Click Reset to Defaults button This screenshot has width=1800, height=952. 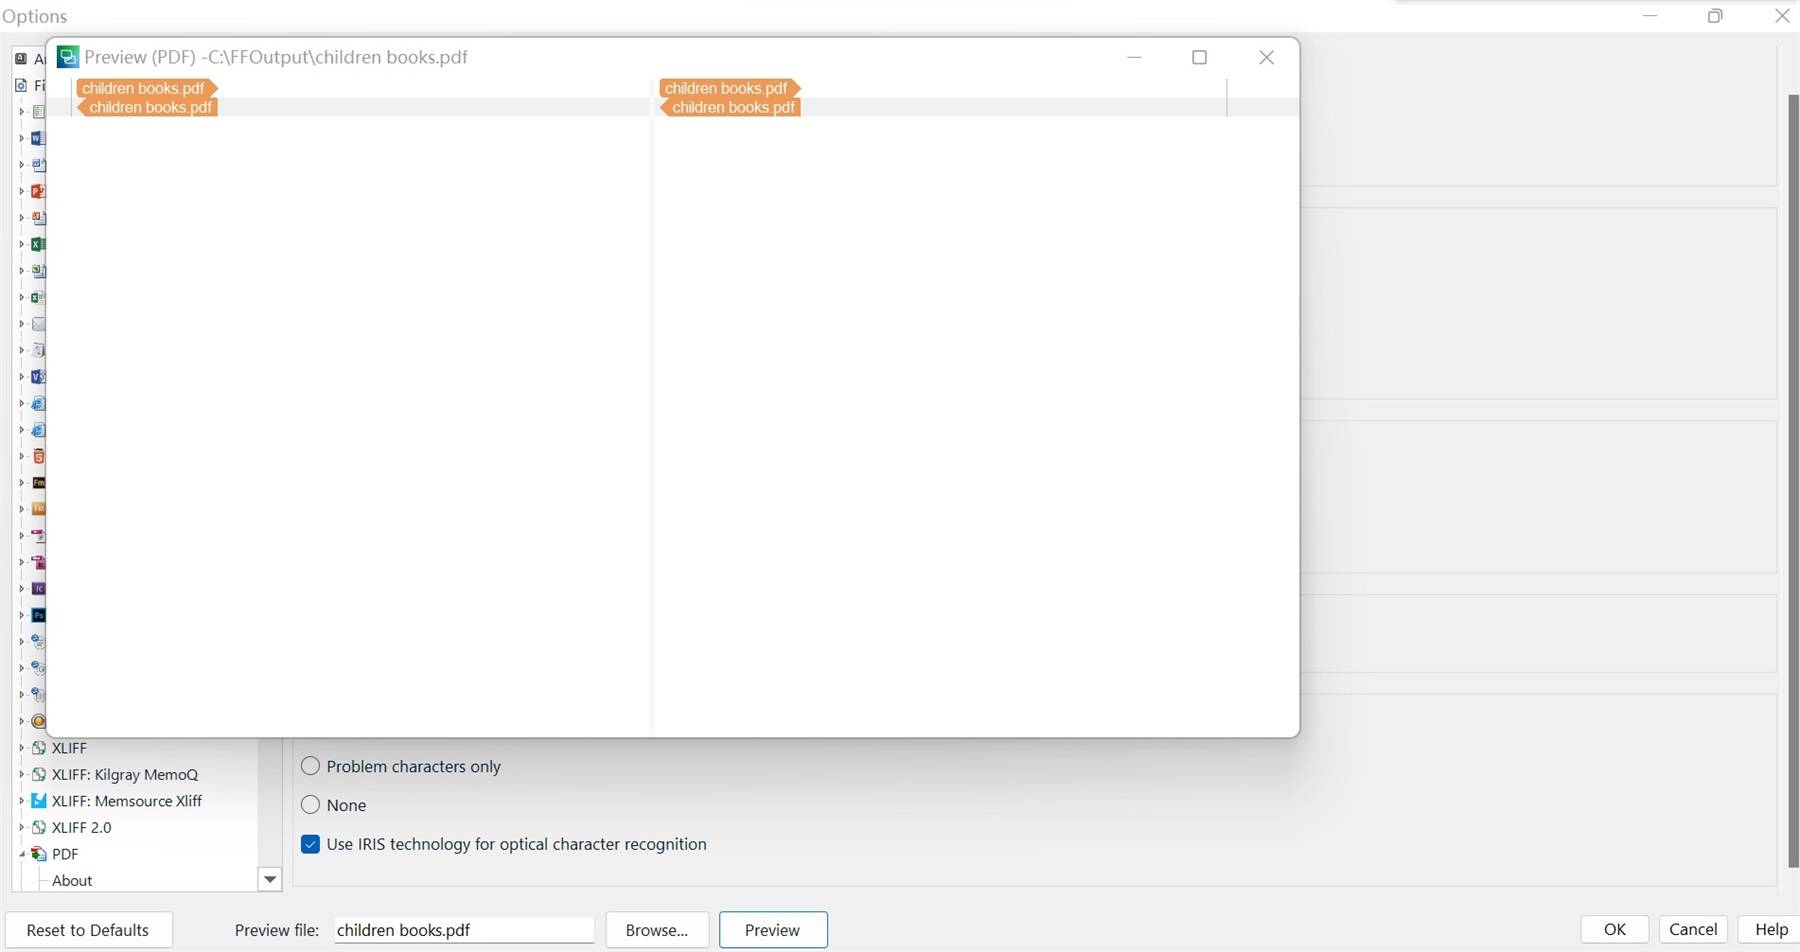pos(88,930)
